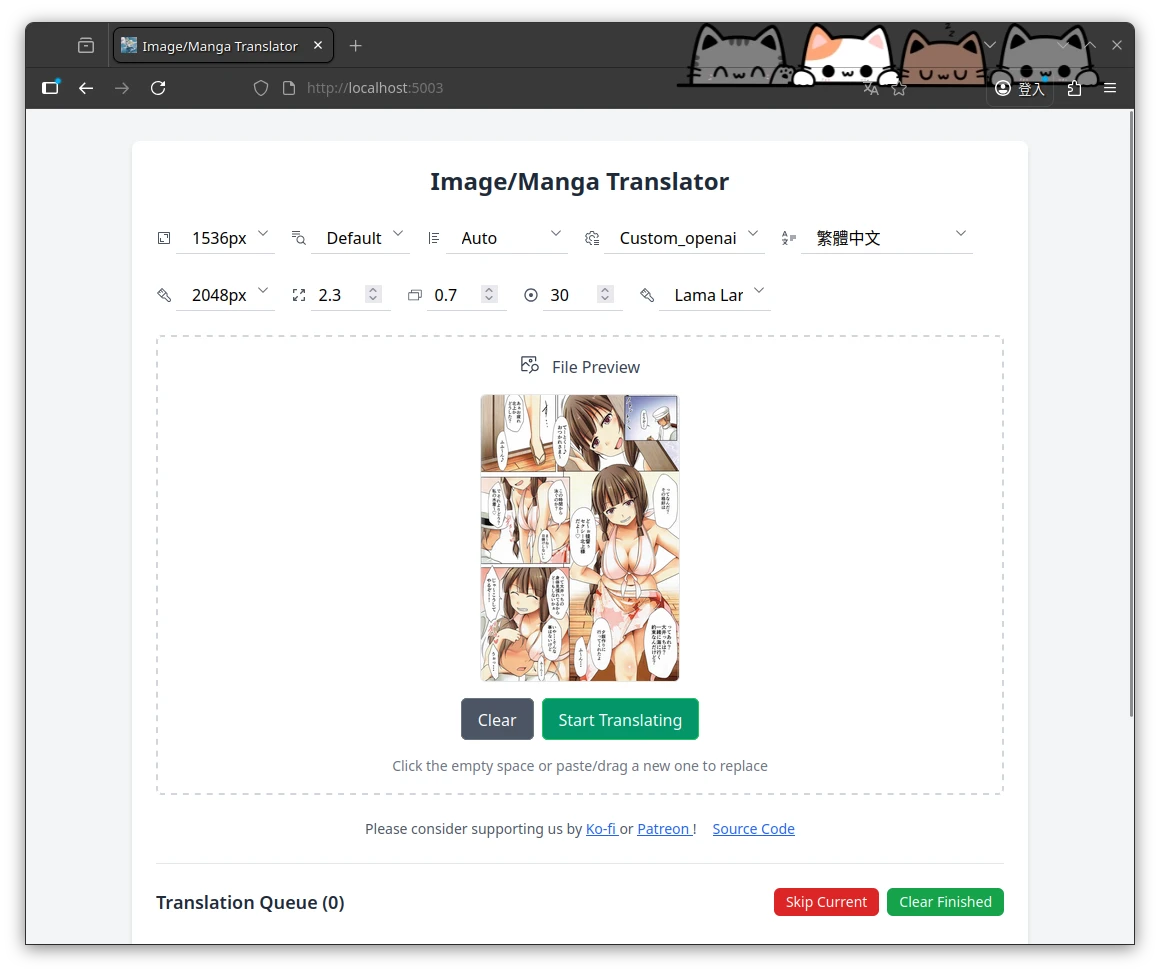
Task: Click the File Preview image icon
Action: [x=530, y=366]
